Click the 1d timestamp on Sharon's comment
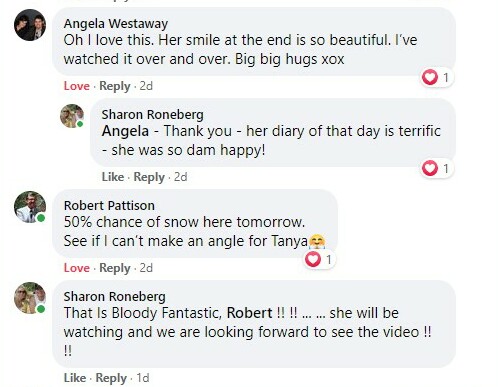The width and height of the screenshot is (498, 387). [x=143, y=378]
